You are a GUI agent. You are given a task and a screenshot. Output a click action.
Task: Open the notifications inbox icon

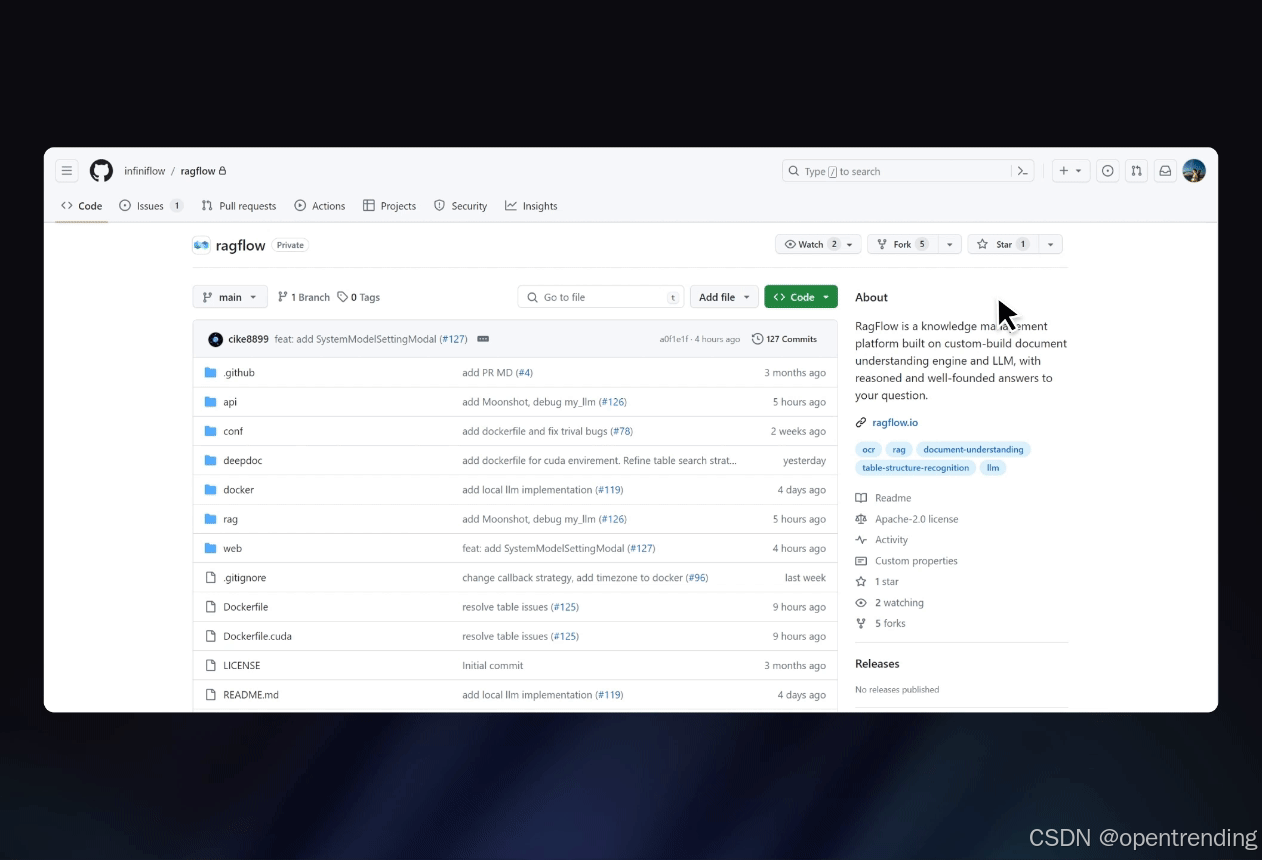pyautogui.click(x=1165, y=171)
